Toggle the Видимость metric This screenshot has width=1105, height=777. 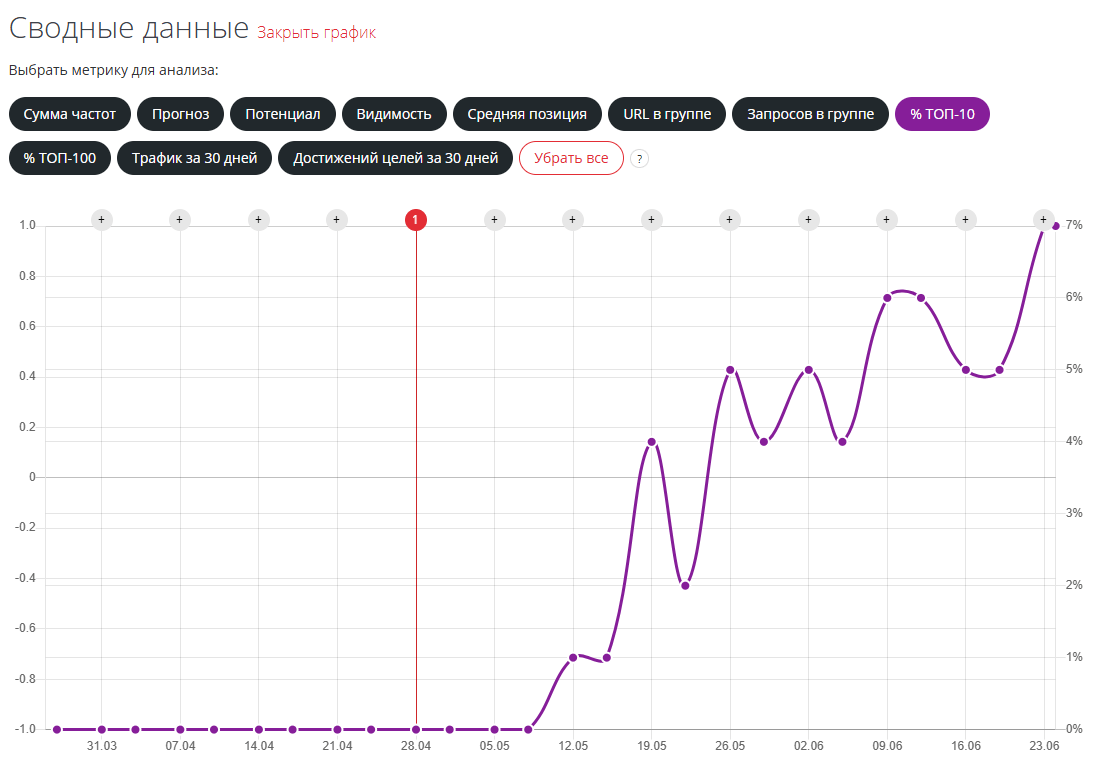click(x=394, y=114)
